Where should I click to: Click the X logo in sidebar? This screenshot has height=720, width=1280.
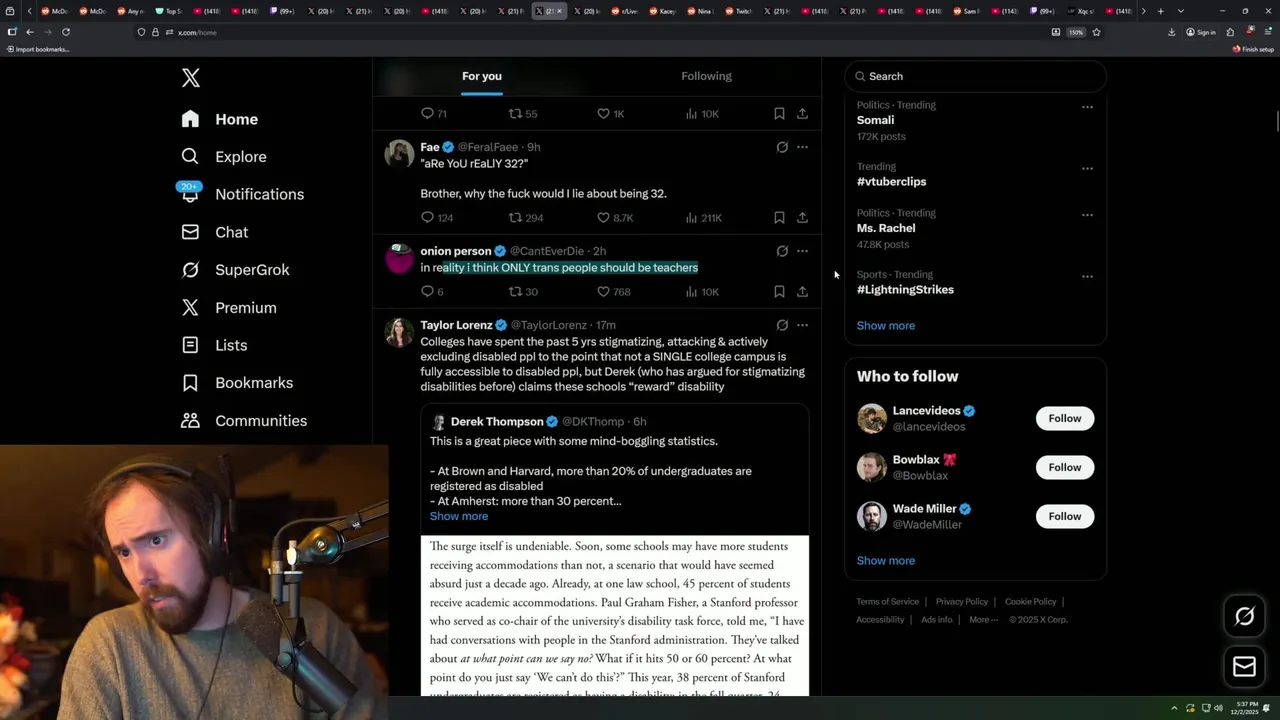[x=190, y=78]
